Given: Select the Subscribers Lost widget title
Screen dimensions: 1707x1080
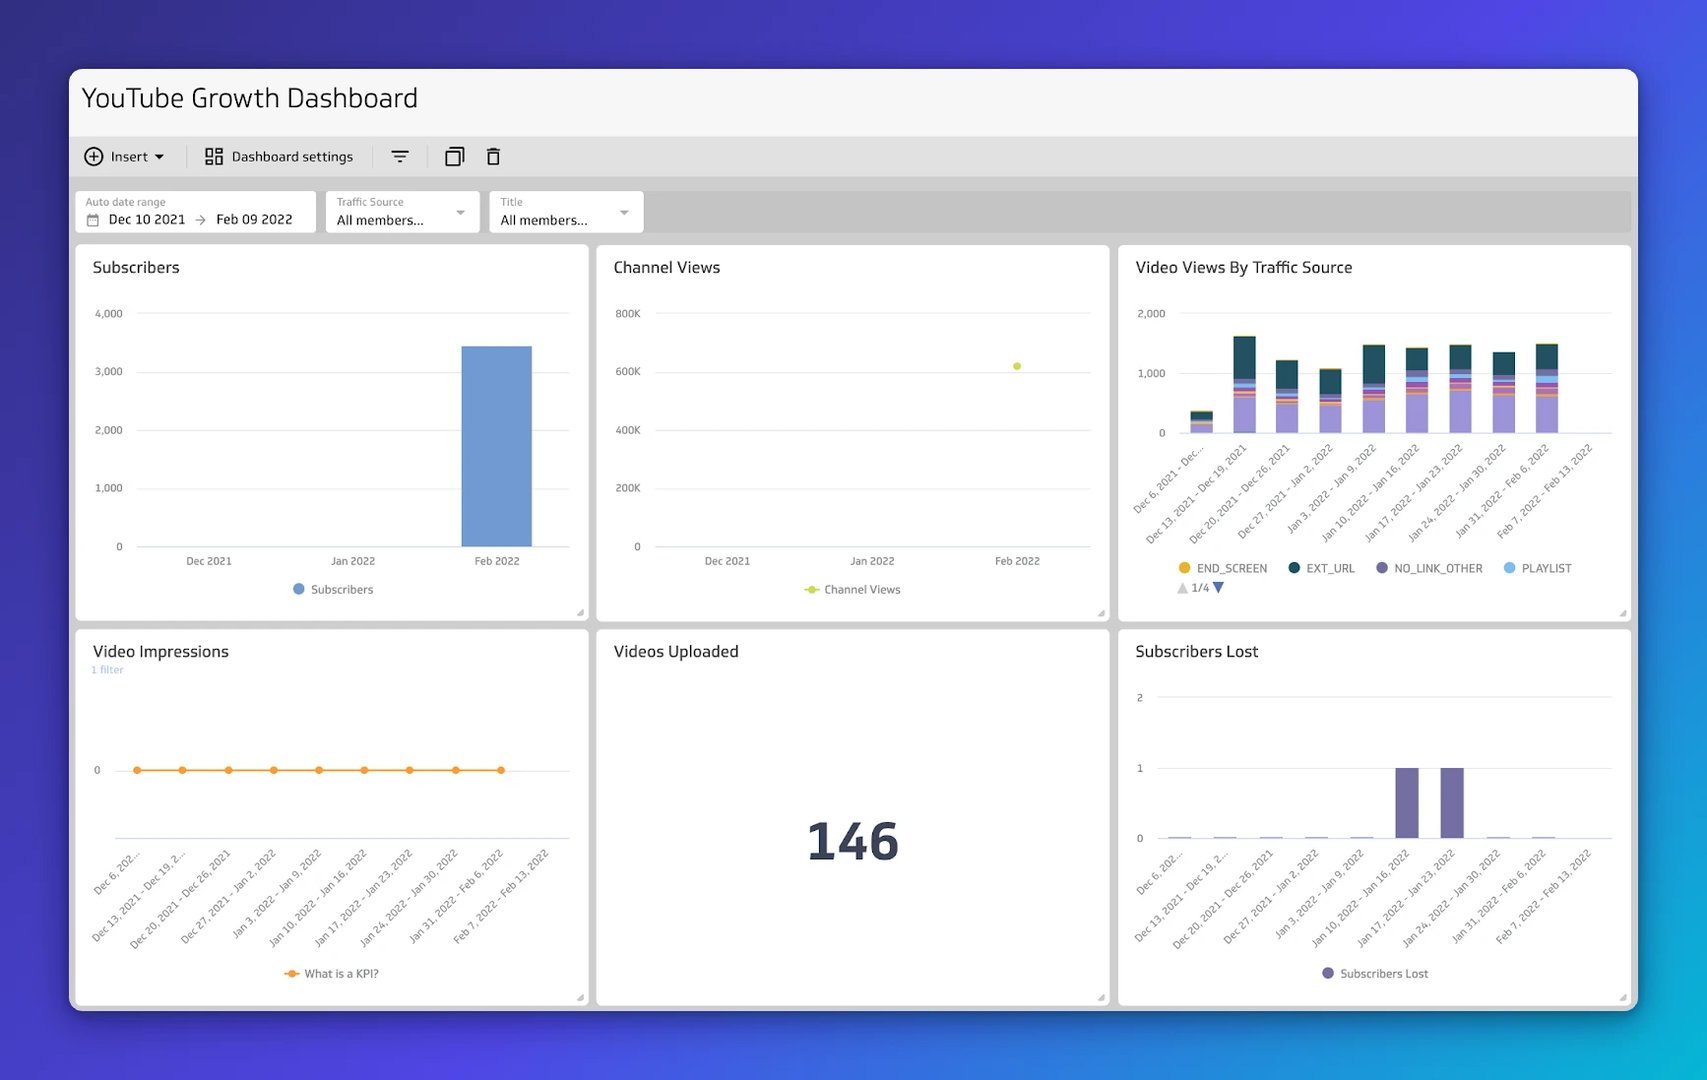Looking at the screenshot, I should coord(1197,652).
